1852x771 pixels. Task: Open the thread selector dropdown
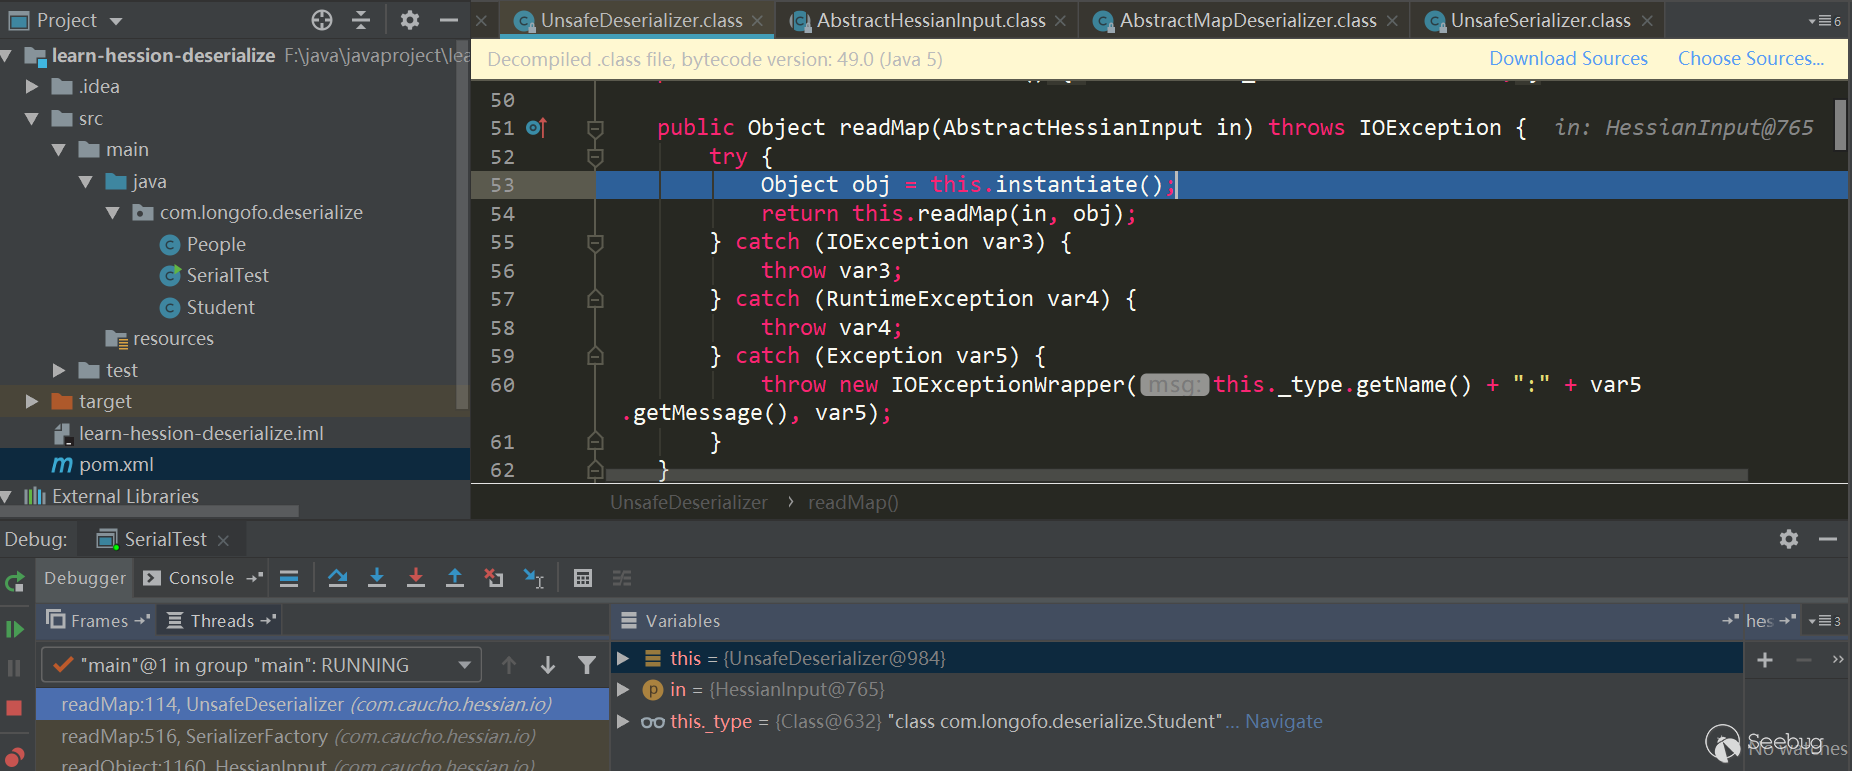(464, 665)
